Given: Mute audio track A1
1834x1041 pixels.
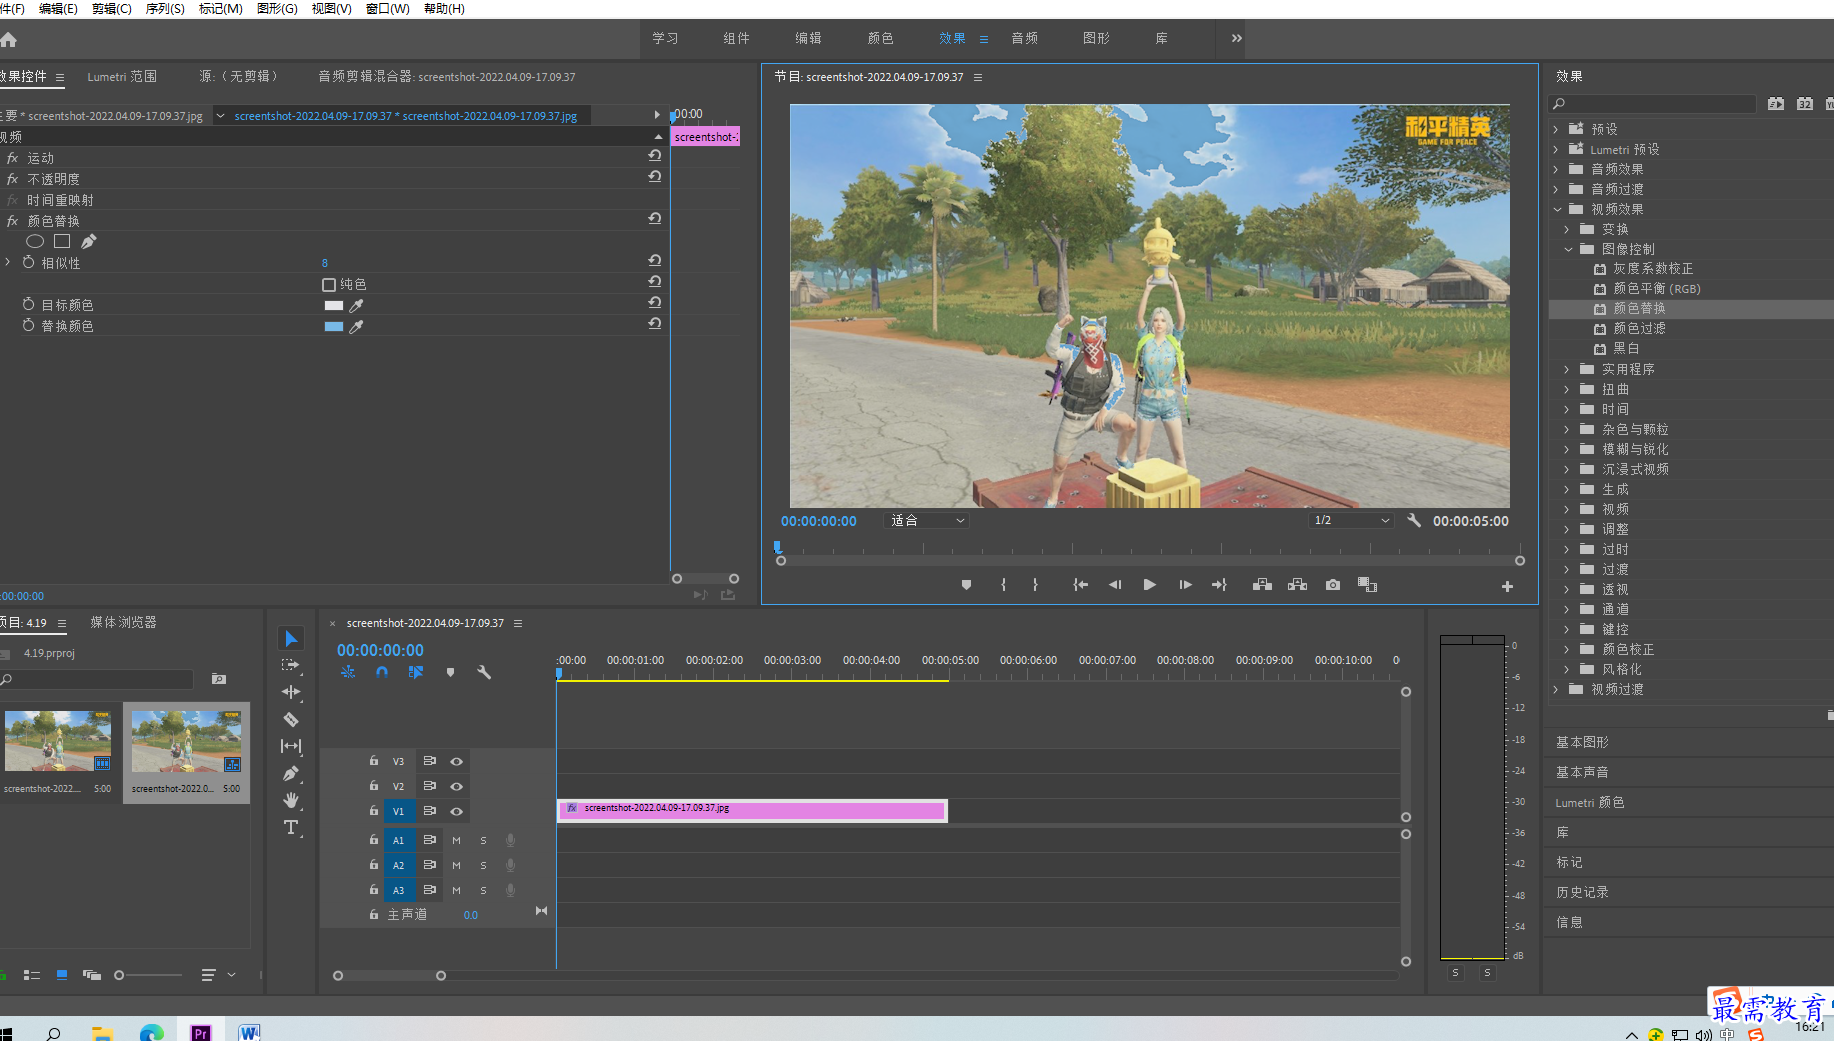Looking at the screenshot, I should [x=456, y=840].
